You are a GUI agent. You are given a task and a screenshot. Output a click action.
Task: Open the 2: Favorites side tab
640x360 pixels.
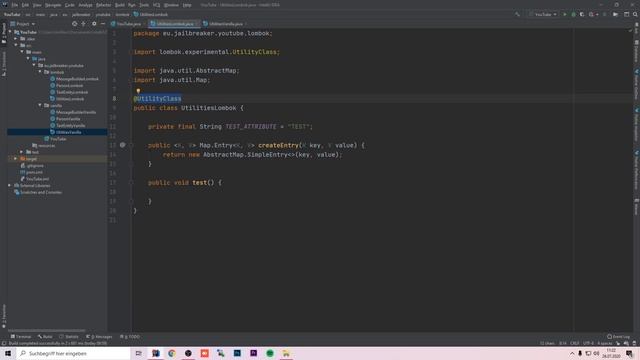pyautogui.click(x=4, y=316)
